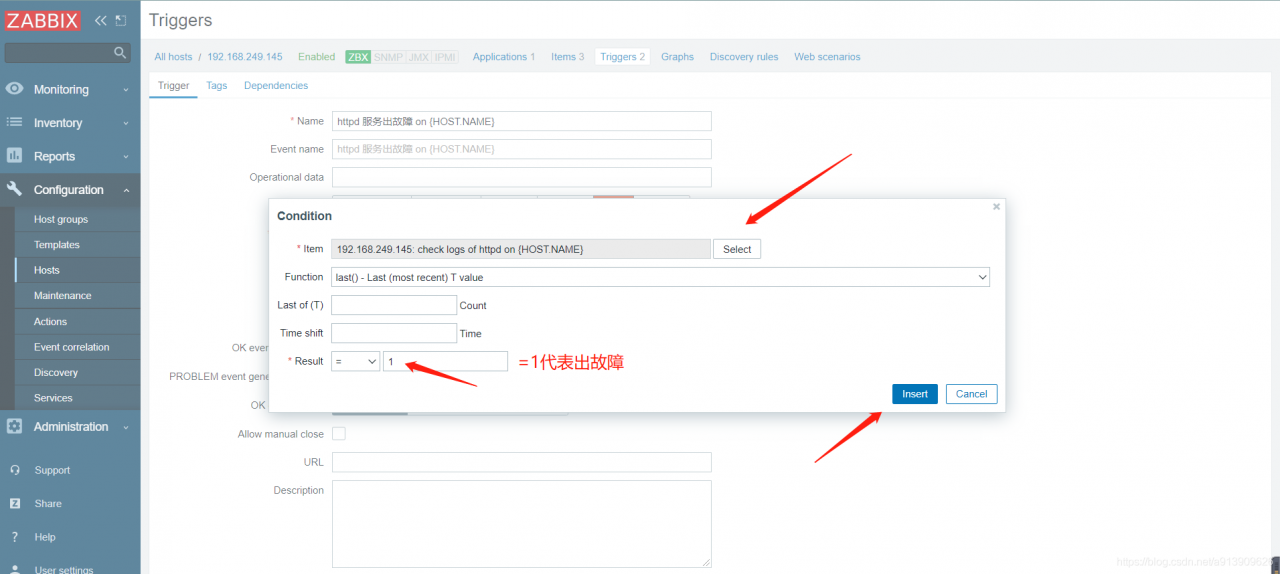Click the Last of (T) field

click(x=394, y=305)
